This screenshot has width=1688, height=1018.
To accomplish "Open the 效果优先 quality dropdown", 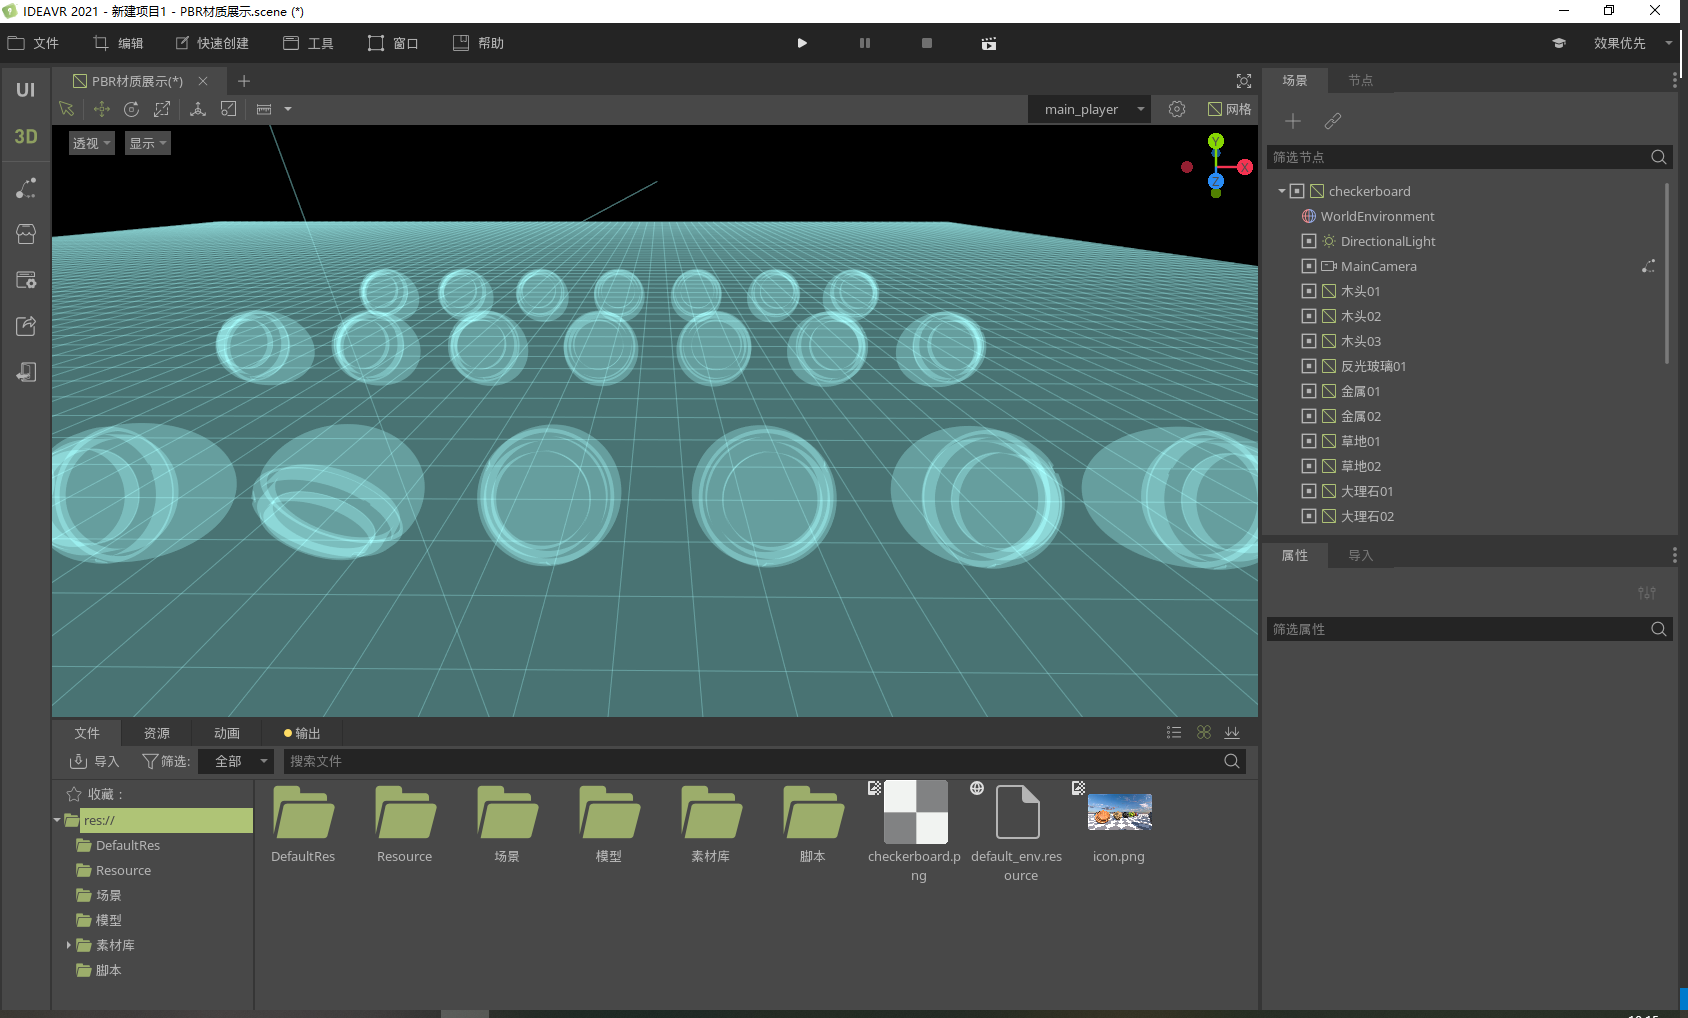I will tap(1632, 43).
